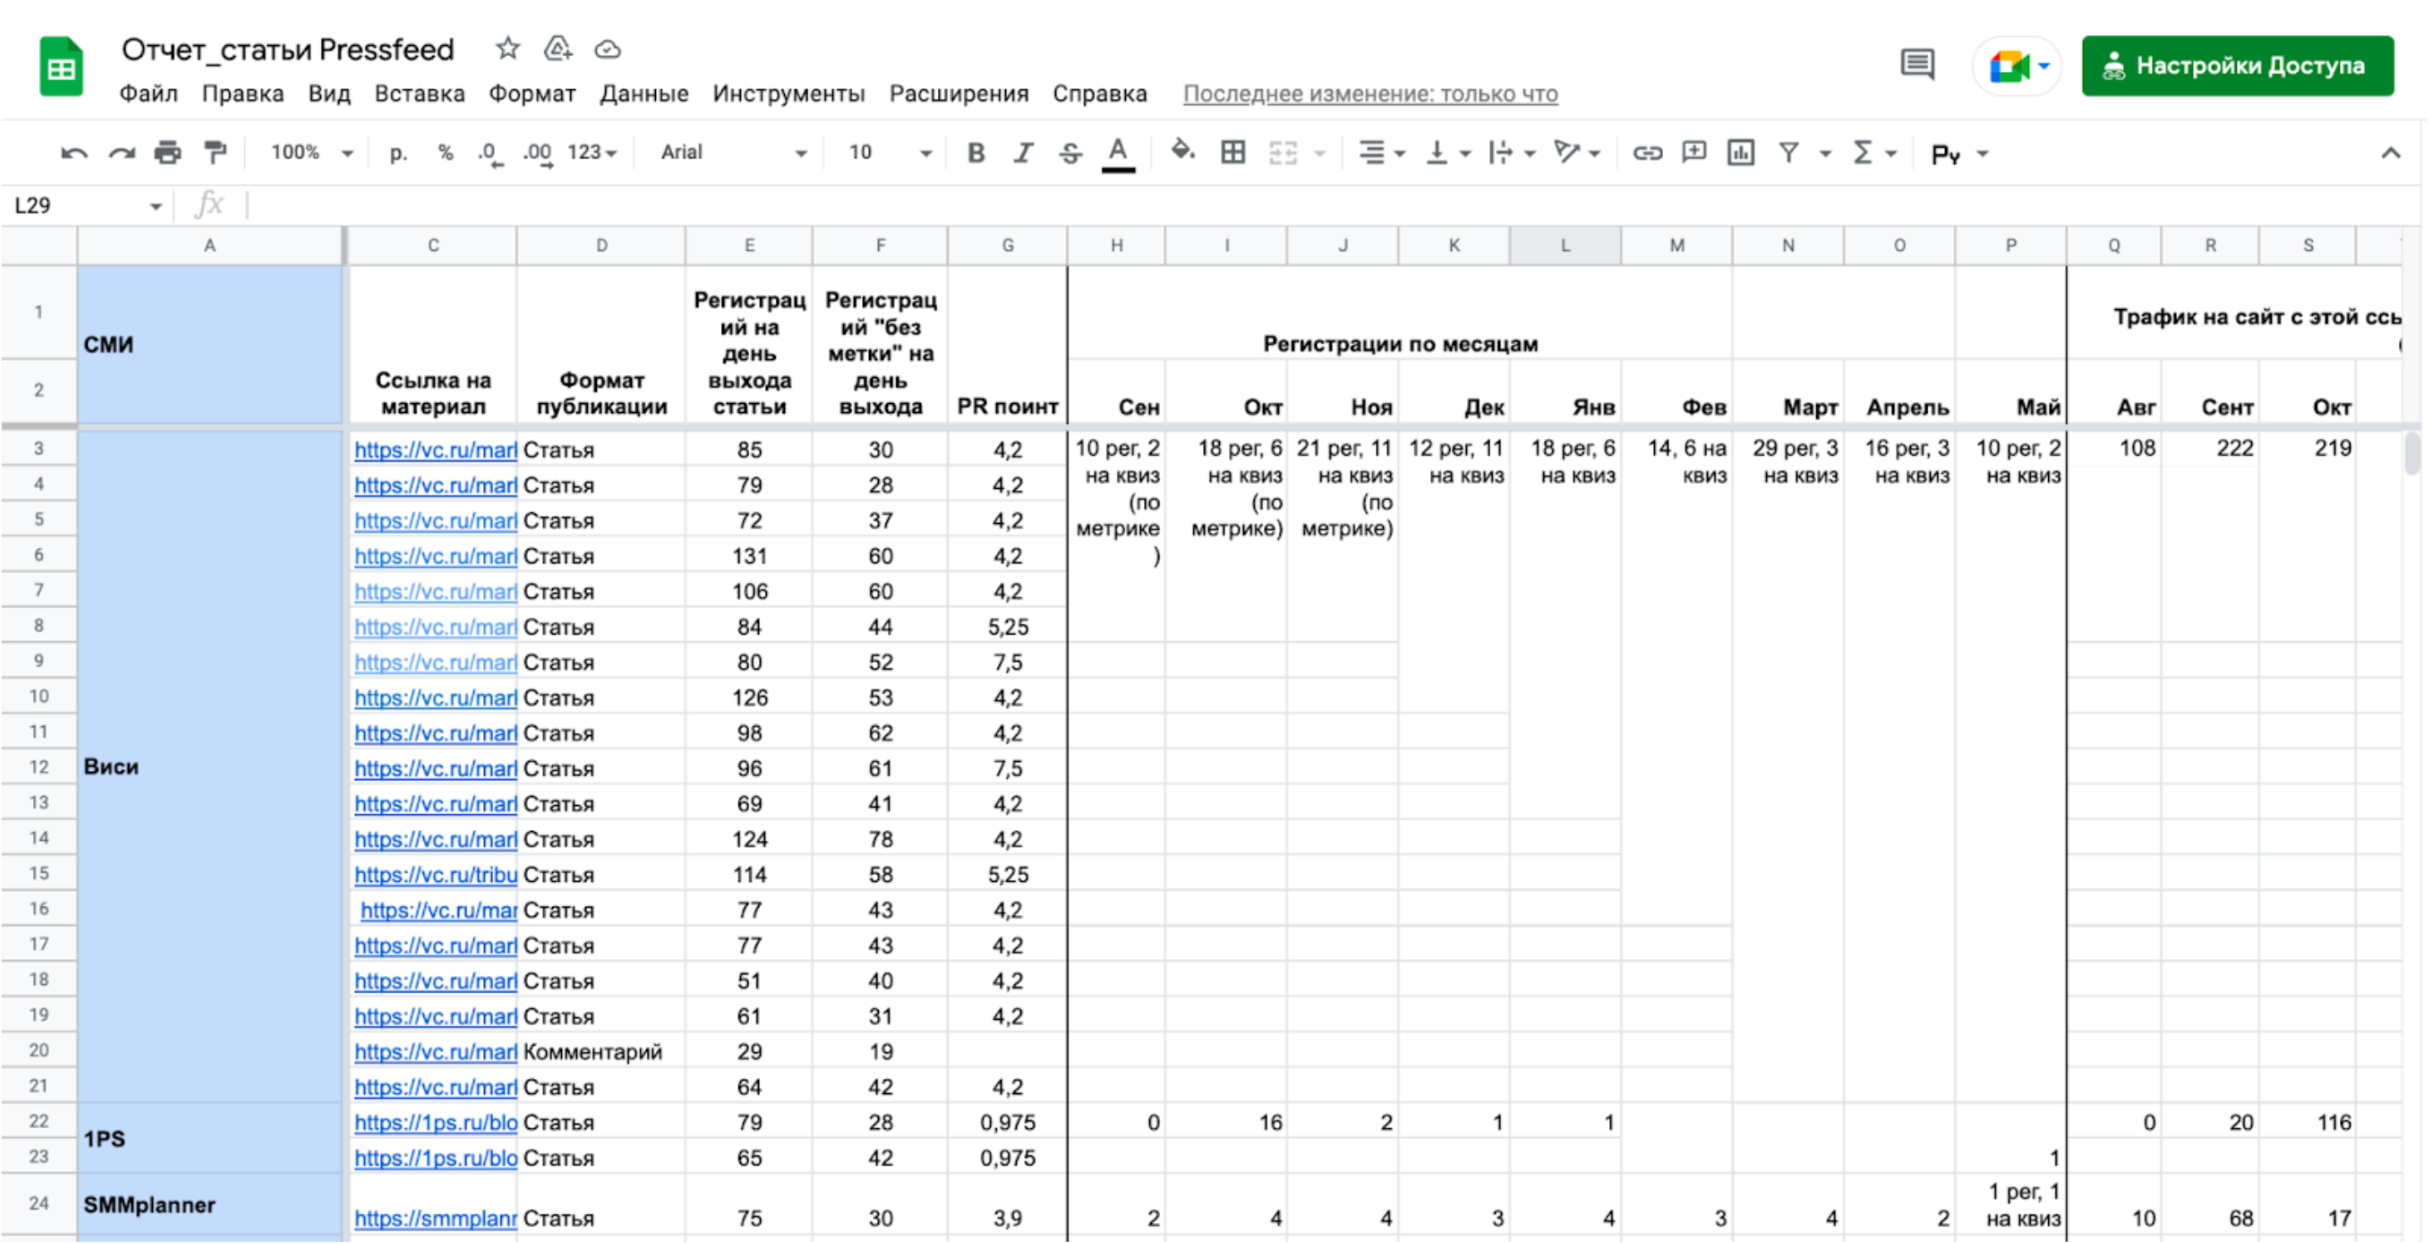Star the document Отчет_статьи Pressfeed
Viewport: 2430px width, 1244px height.
click(507, 48)
